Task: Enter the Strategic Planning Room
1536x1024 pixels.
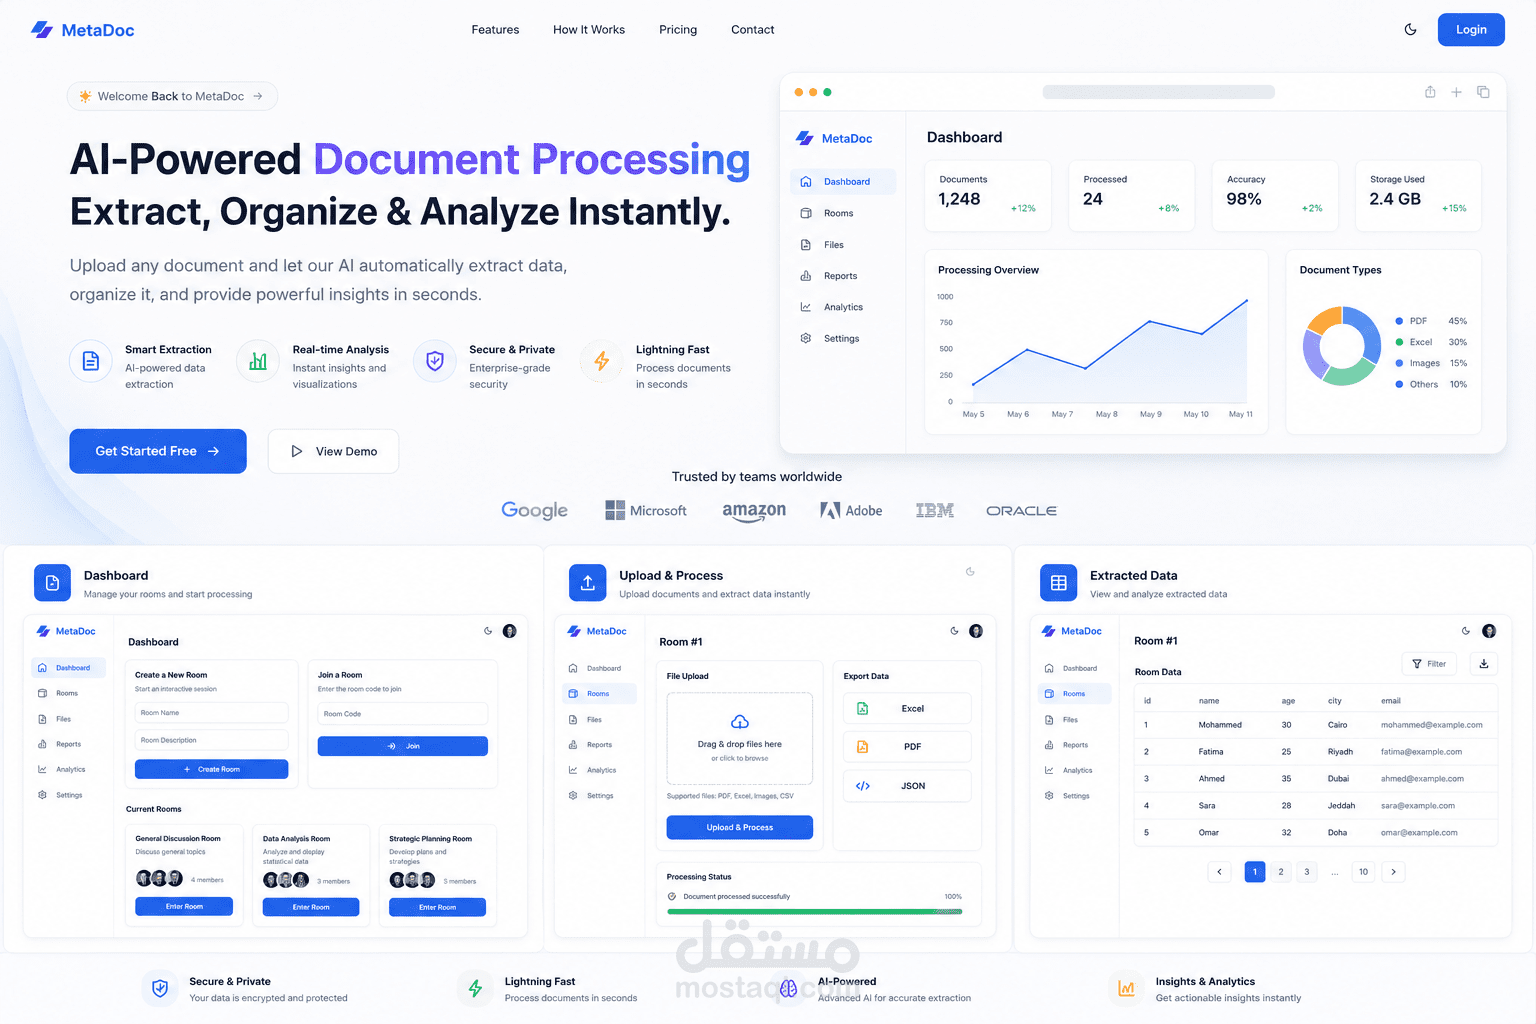Action: (438, 907)
